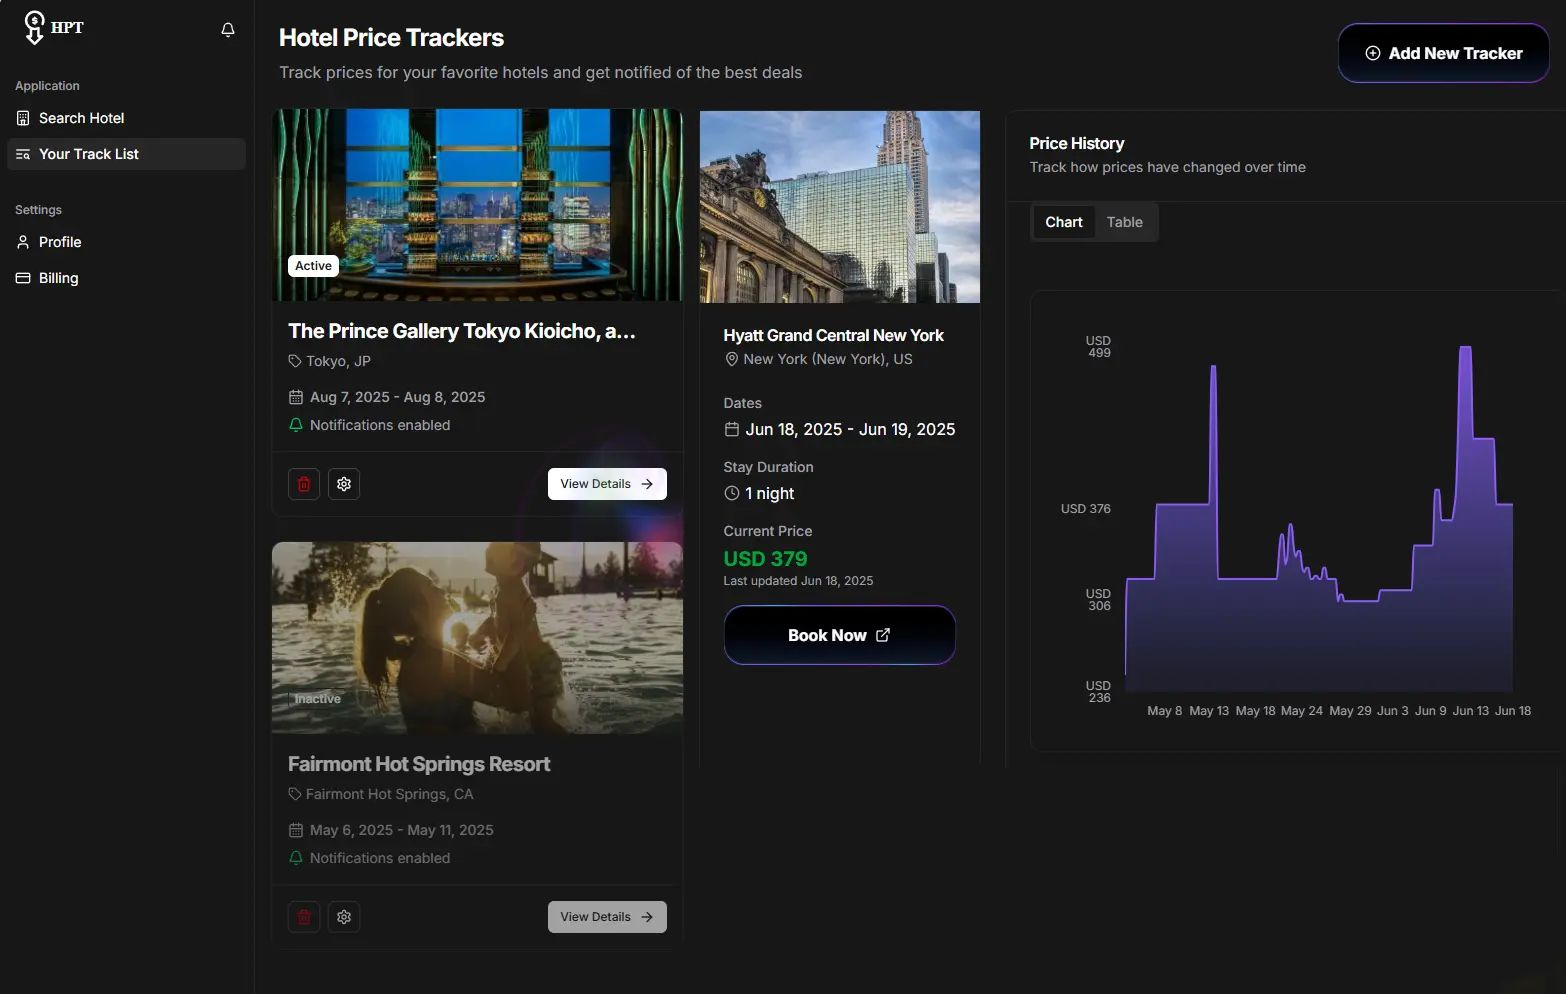Open the HPT logo icon
This screenshot has height=994, width=1566.
pyautogui.click(x=36, y=26)
